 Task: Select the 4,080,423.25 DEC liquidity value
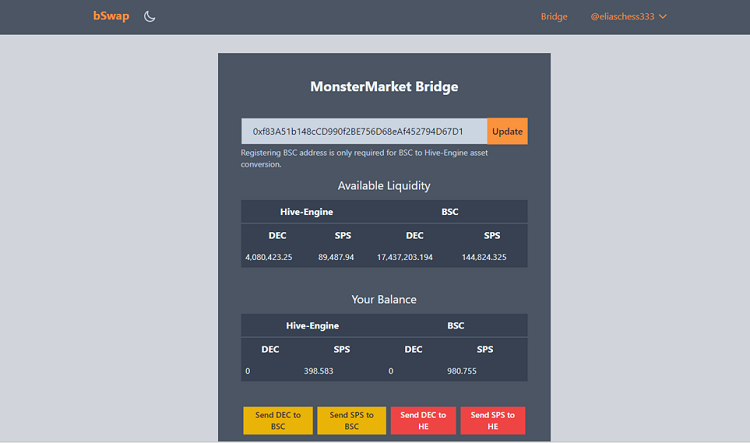(x=269, y=257)
